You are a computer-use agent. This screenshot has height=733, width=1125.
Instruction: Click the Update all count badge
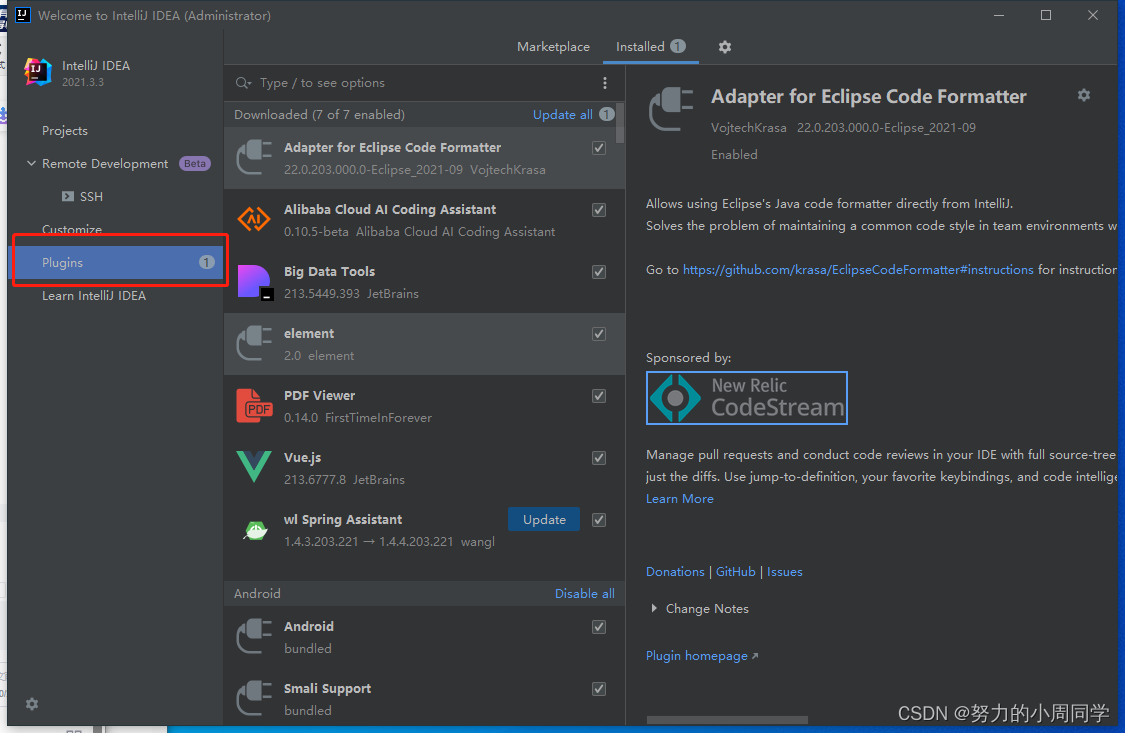click(606, 115)
